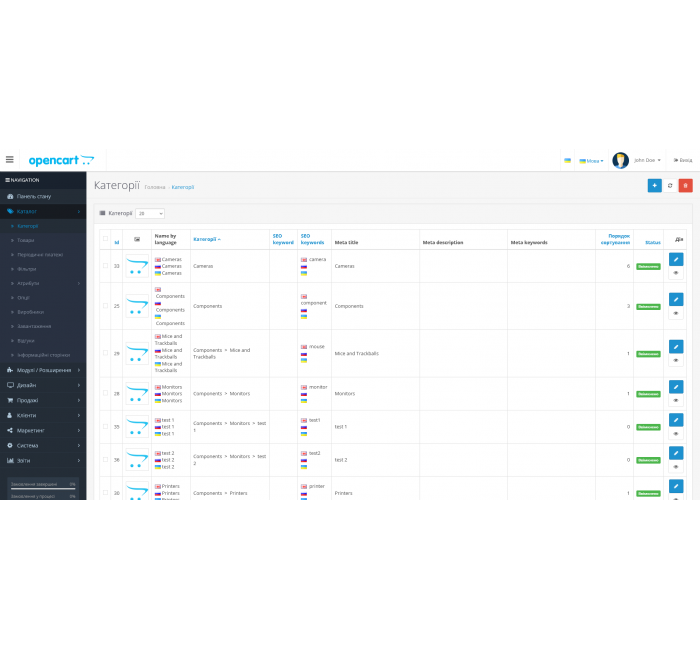
Task: Click the green status badge for Monitors
Action: [x=648, y=394]
